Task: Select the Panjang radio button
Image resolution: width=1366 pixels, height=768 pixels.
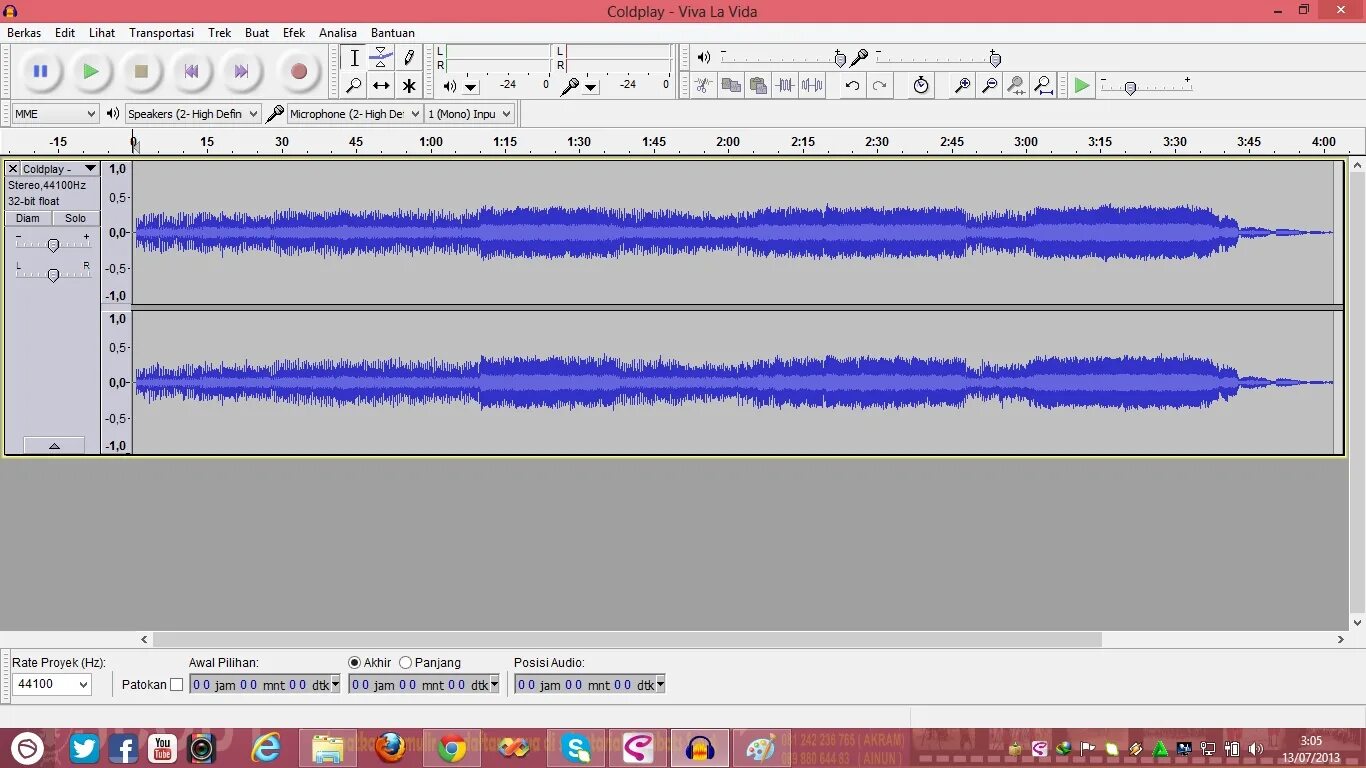Action: (405, 662)
